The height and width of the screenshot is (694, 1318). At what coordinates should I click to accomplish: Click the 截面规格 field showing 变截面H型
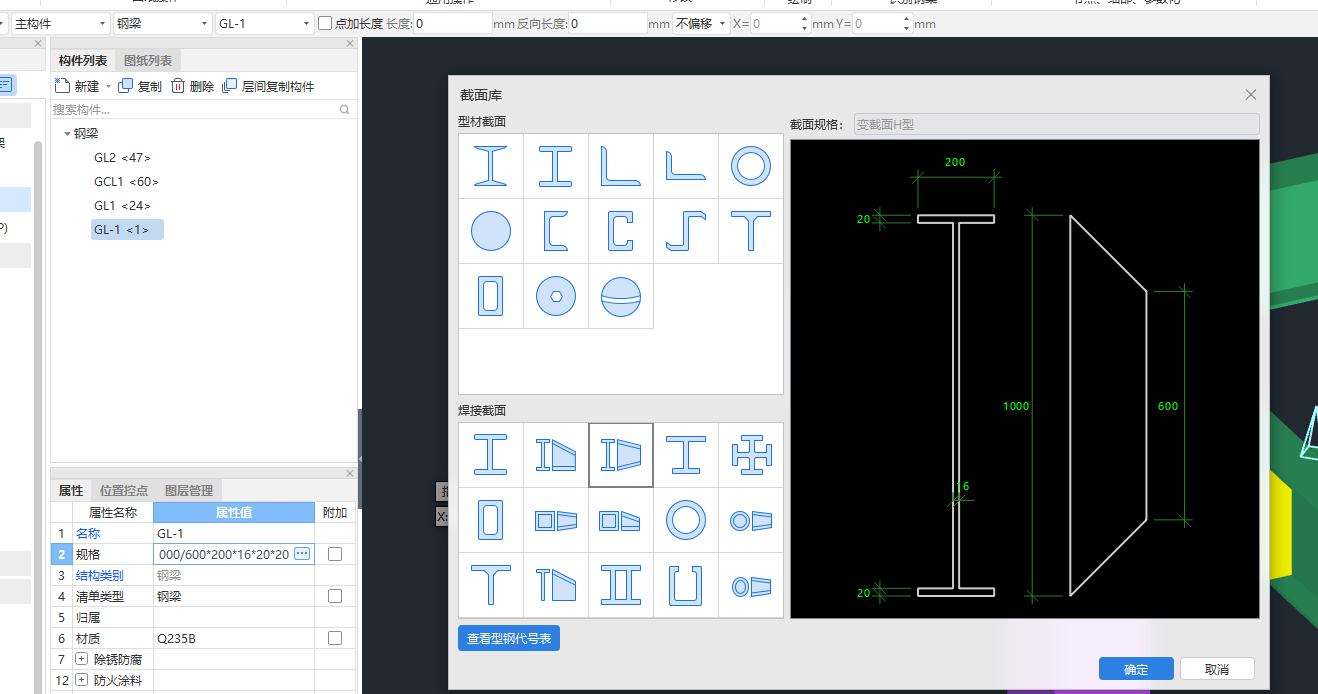[x=1056, y=125]
